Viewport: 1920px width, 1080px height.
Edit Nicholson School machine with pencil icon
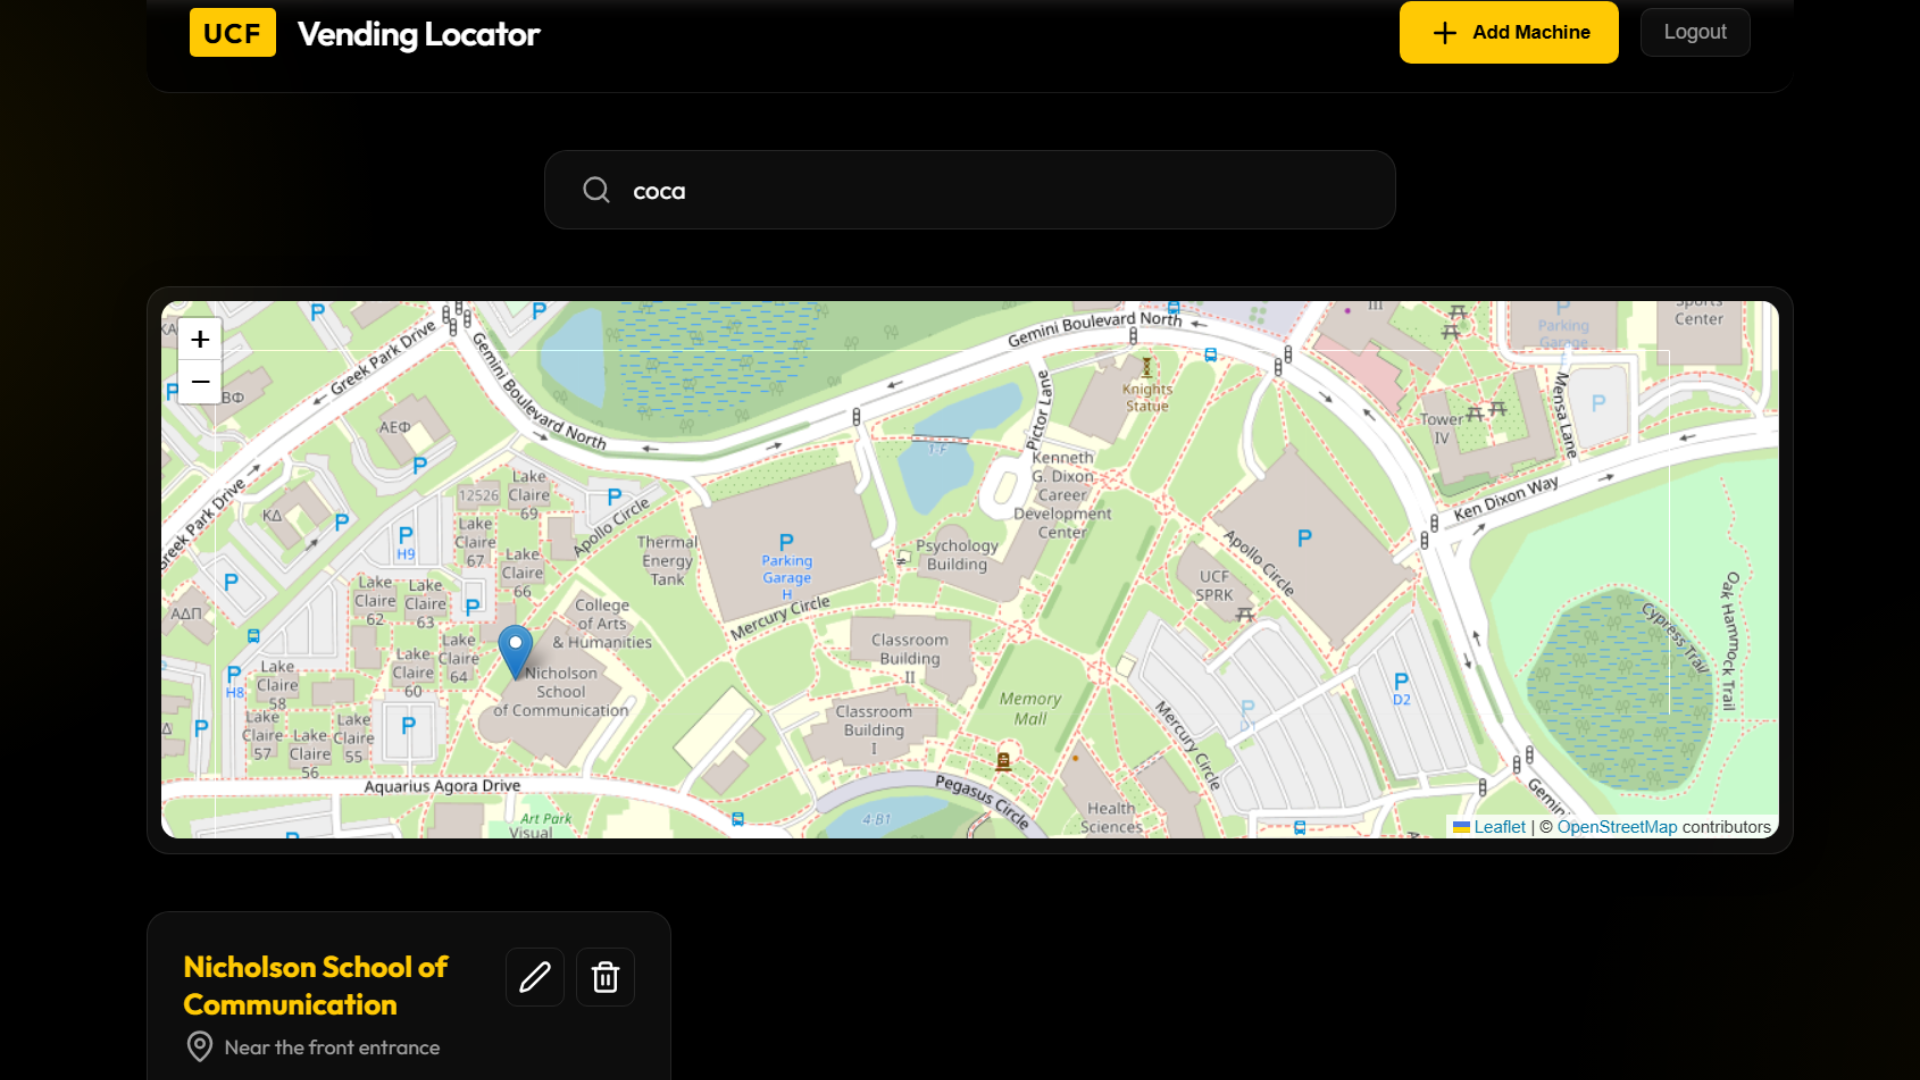[535, 977]
